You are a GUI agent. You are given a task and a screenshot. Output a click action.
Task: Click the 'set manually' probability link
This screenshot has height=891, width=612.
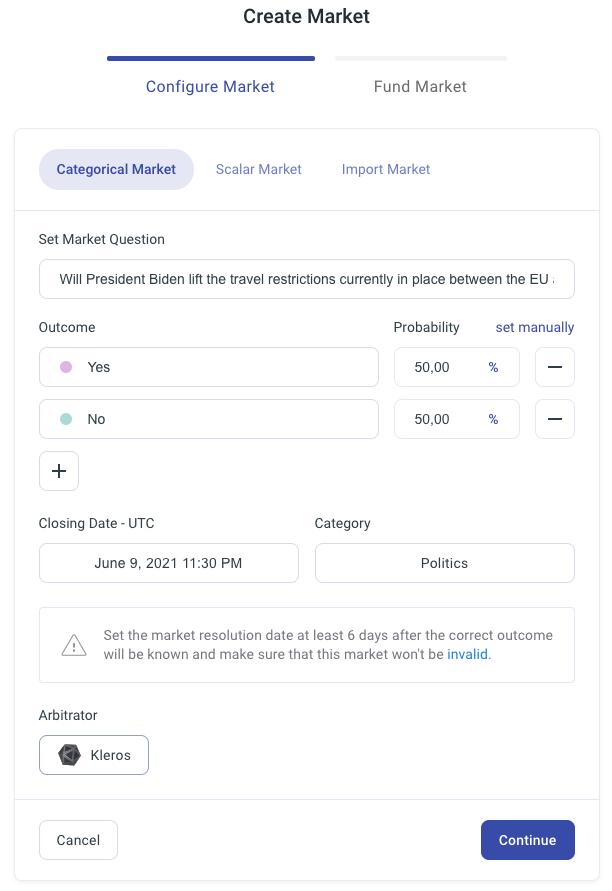535,327
